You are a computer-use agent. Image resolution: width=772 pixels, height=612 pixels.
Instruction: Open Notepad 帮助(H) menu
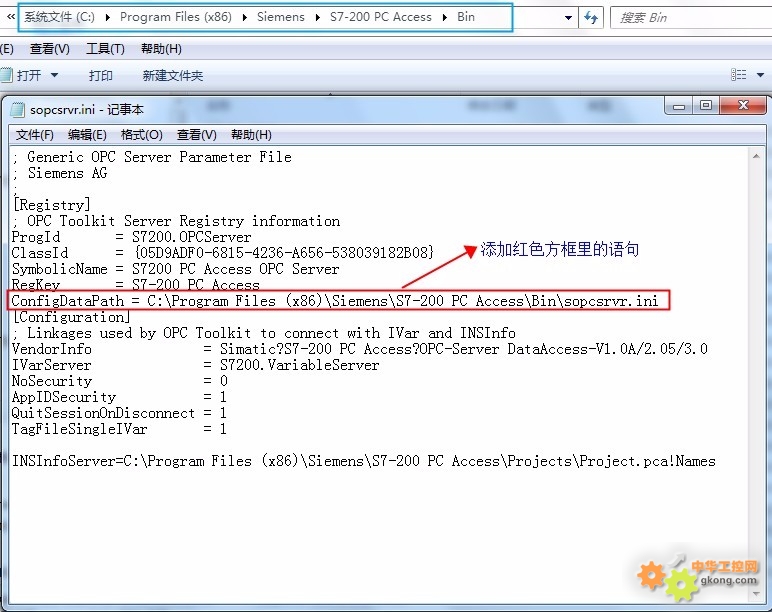[251, 135]
